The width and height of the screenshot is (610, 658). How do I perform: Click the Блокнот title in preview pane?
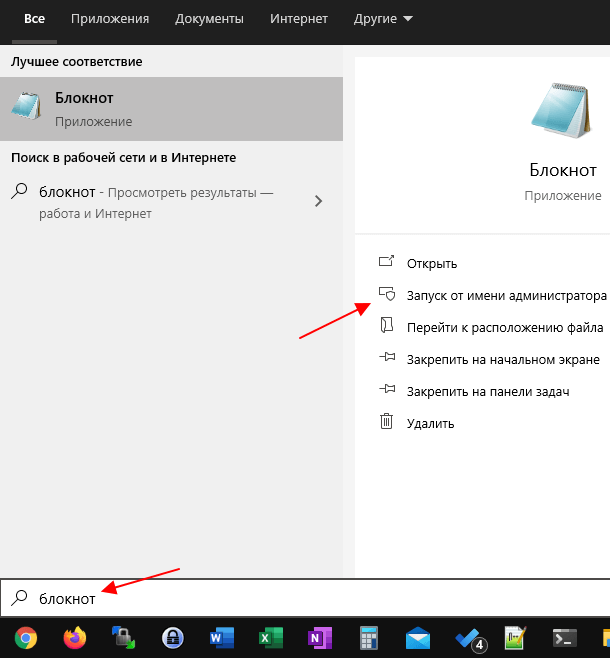point(563,170)
